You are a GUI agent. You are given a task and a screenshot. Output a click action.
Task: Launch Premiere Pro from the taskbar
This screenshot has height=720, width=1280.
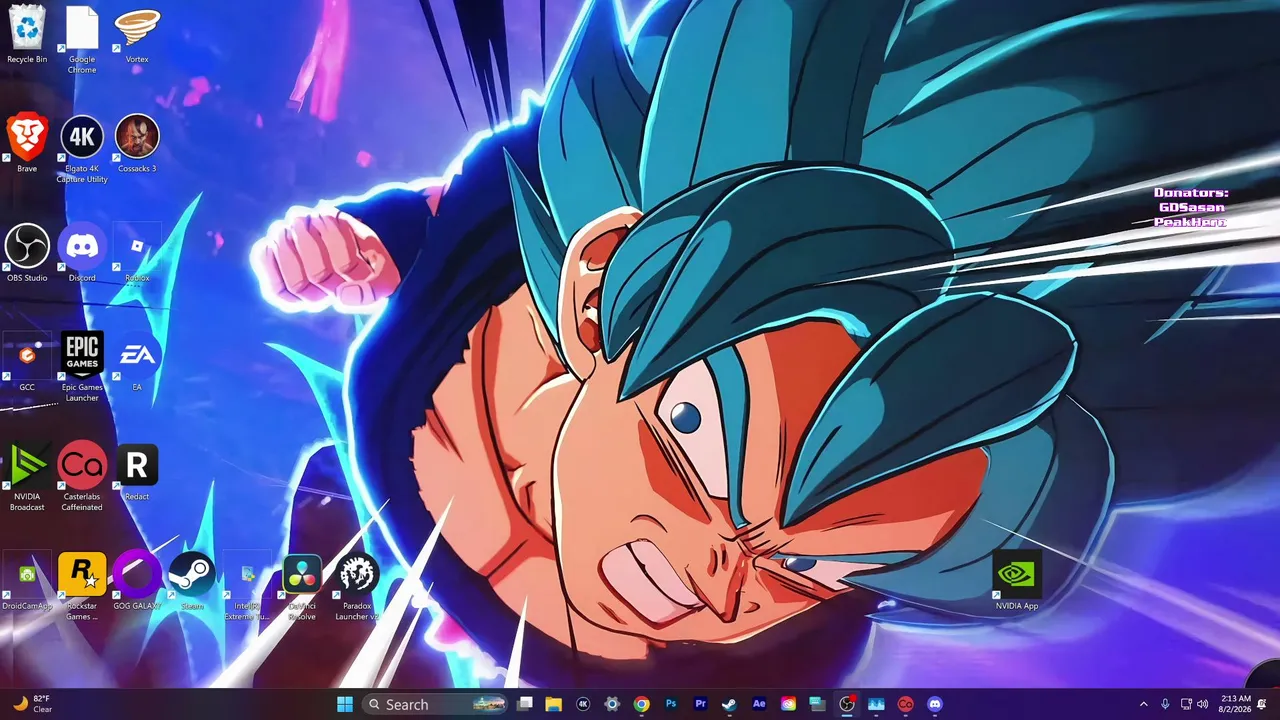click(x=700, y=704)
